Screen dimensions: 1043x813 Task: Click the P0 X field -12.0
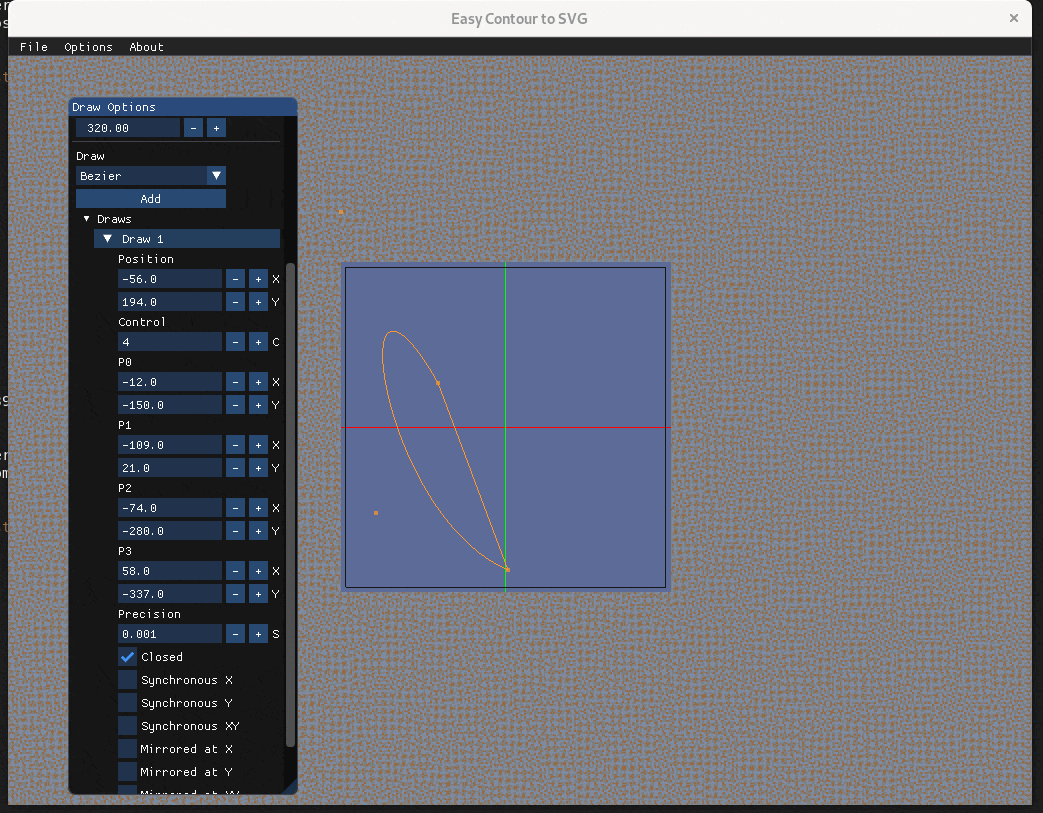[170, 382]
